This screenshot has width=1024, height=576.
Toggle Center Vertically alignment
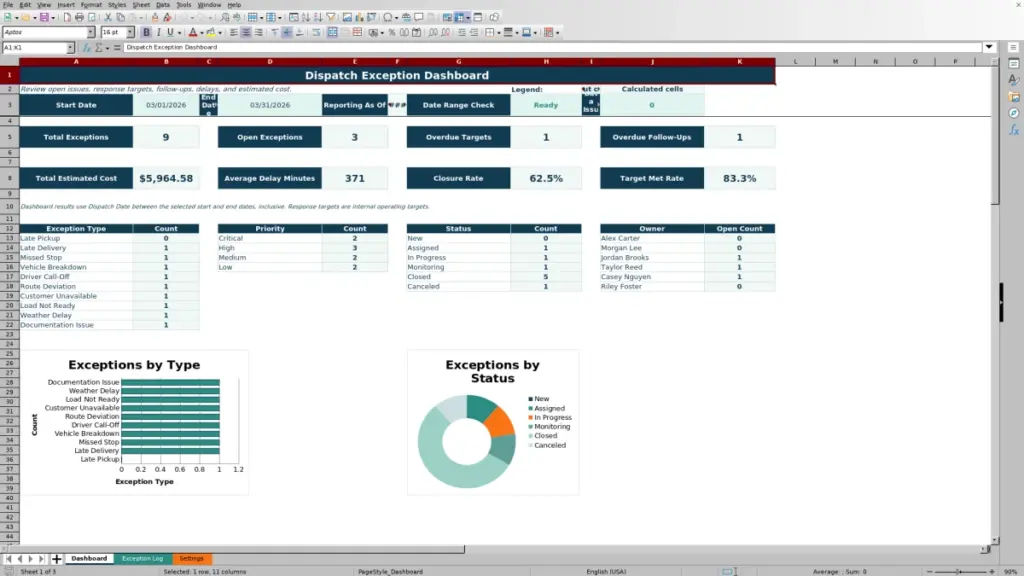click(x=287, y=32)
